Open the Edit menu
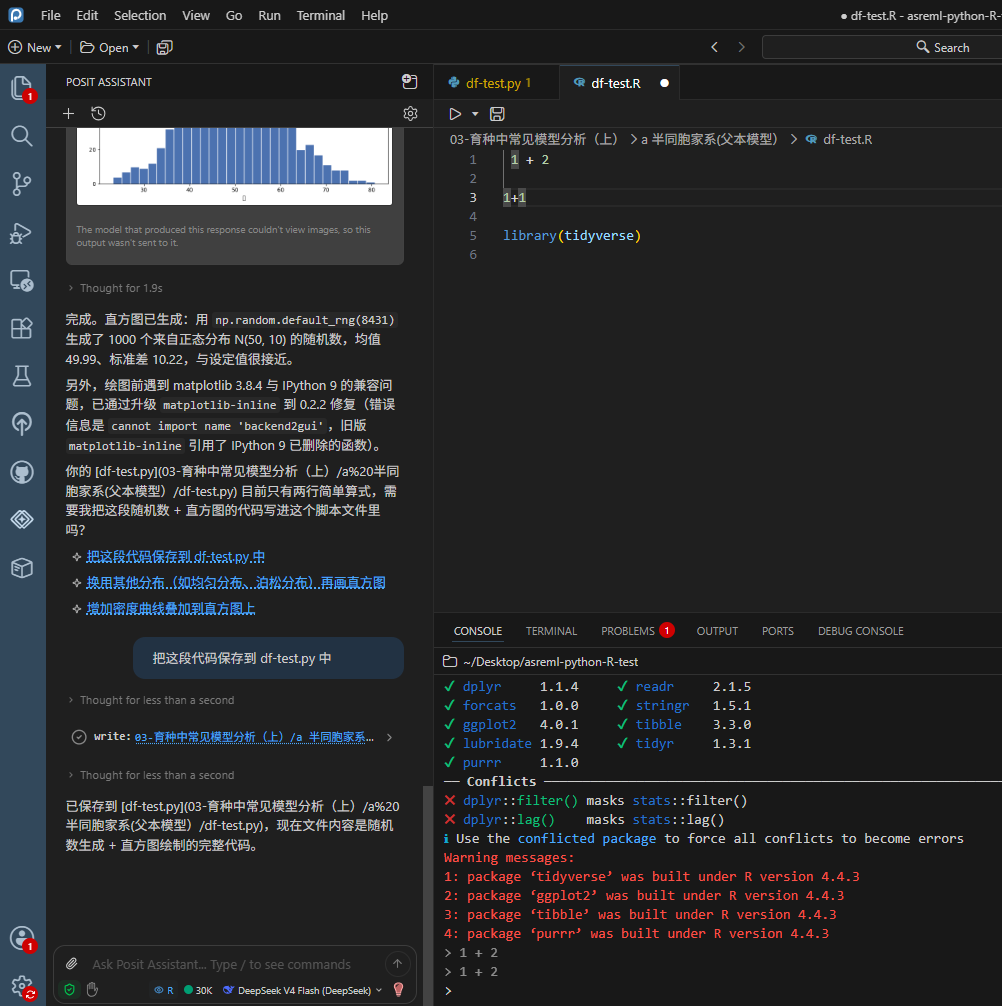 tap(87, 15)
